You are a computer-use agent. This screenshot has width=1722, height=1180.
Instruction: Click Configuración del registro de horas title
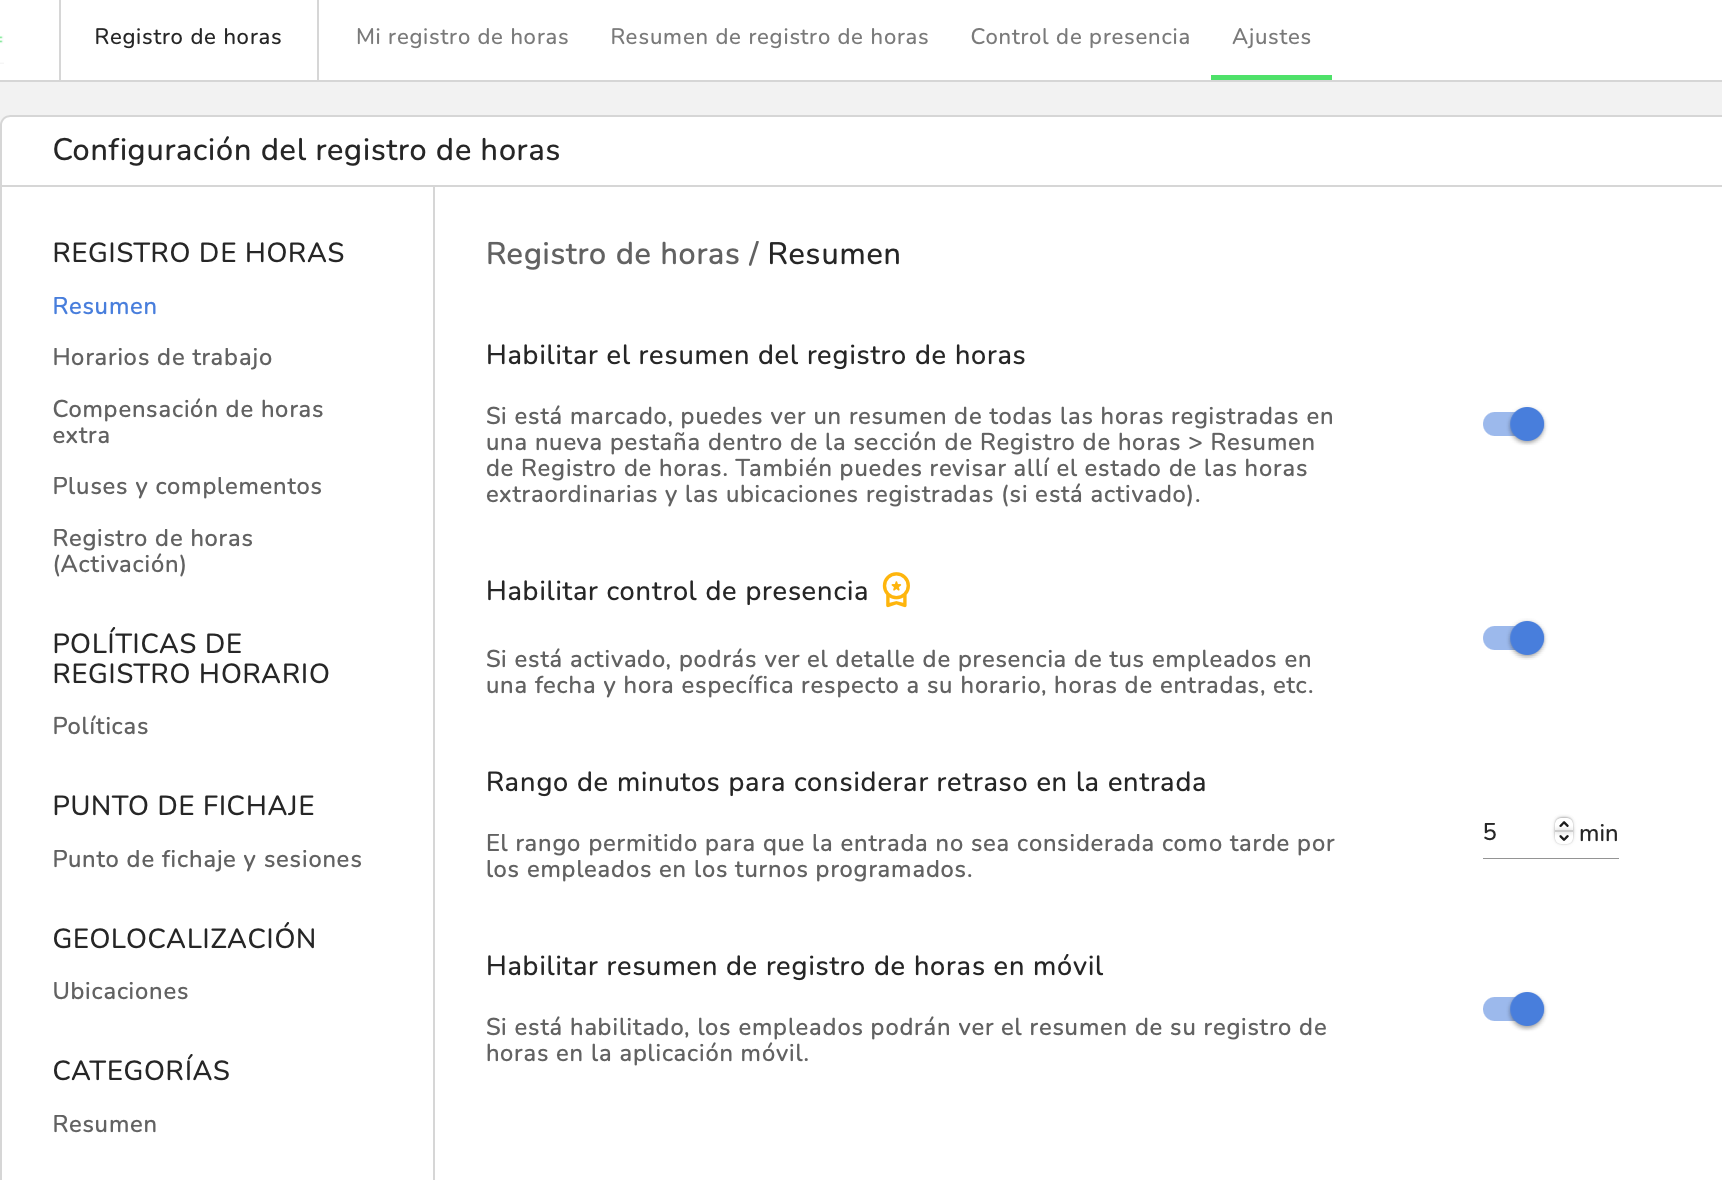[x=306, y=150]
